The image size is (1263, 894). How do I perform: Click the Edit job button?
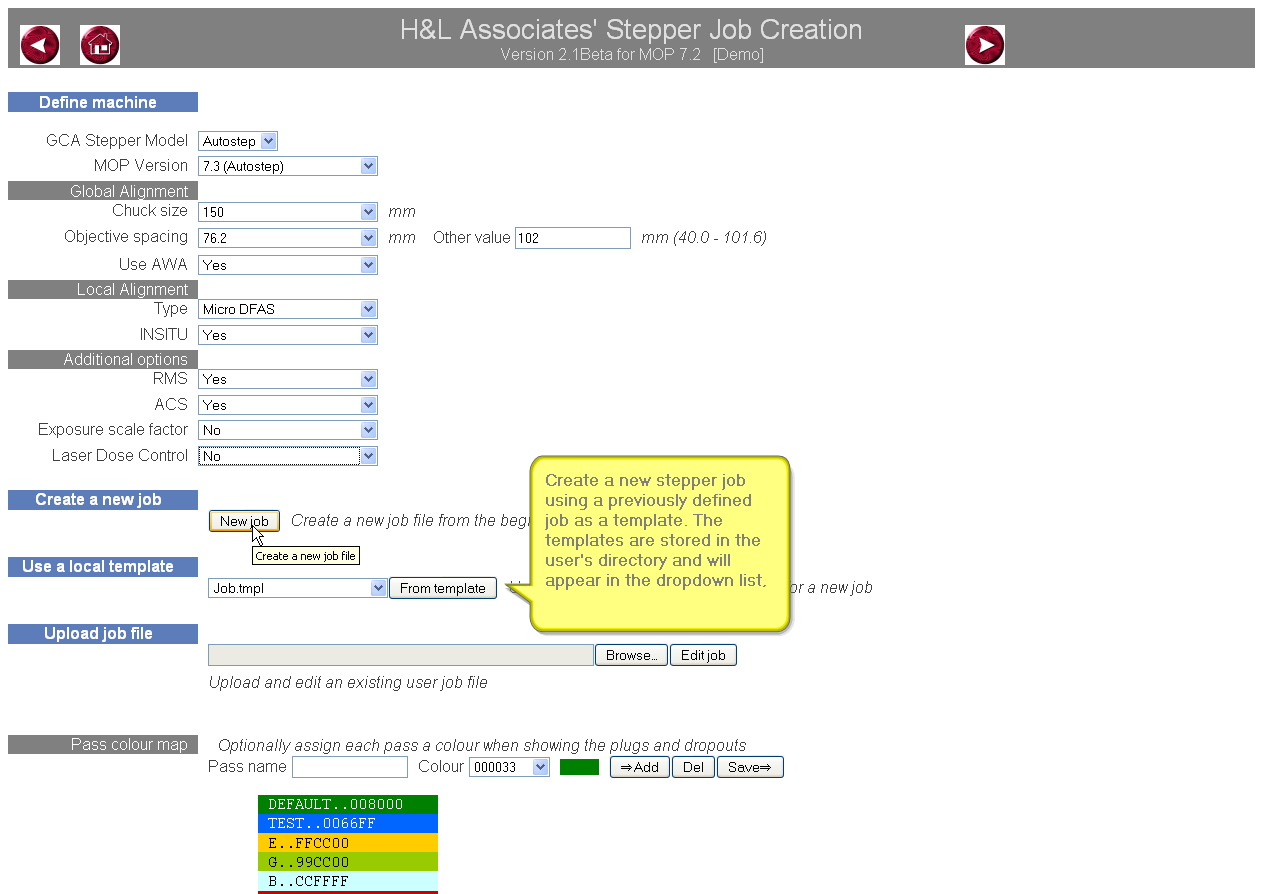tap(703, 655)
